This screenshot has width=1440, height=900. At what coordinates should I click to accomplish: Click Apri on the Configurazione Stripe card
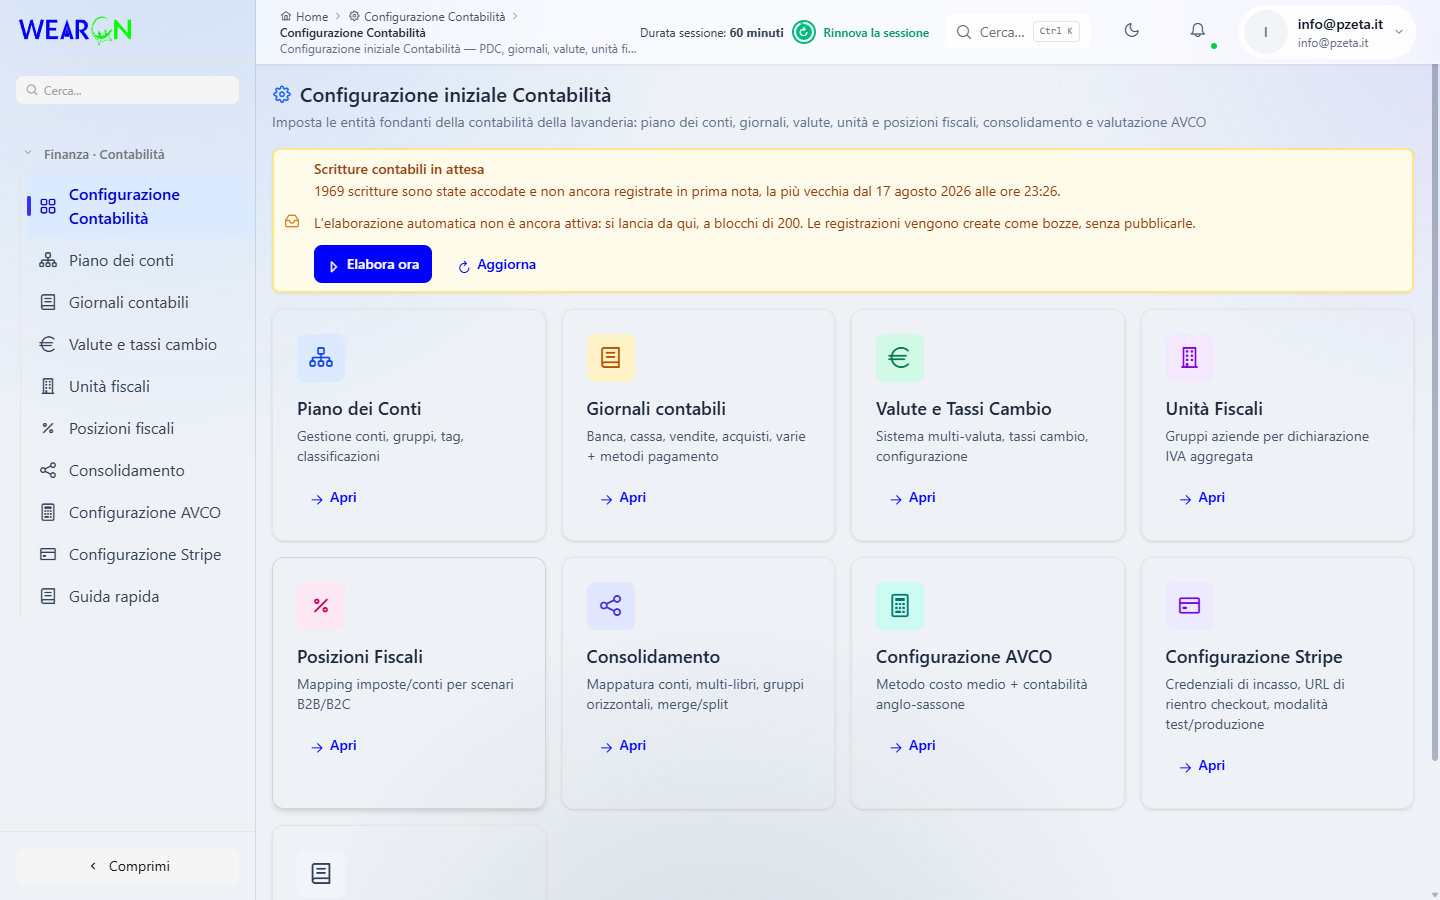click(x=1202, y=765)
